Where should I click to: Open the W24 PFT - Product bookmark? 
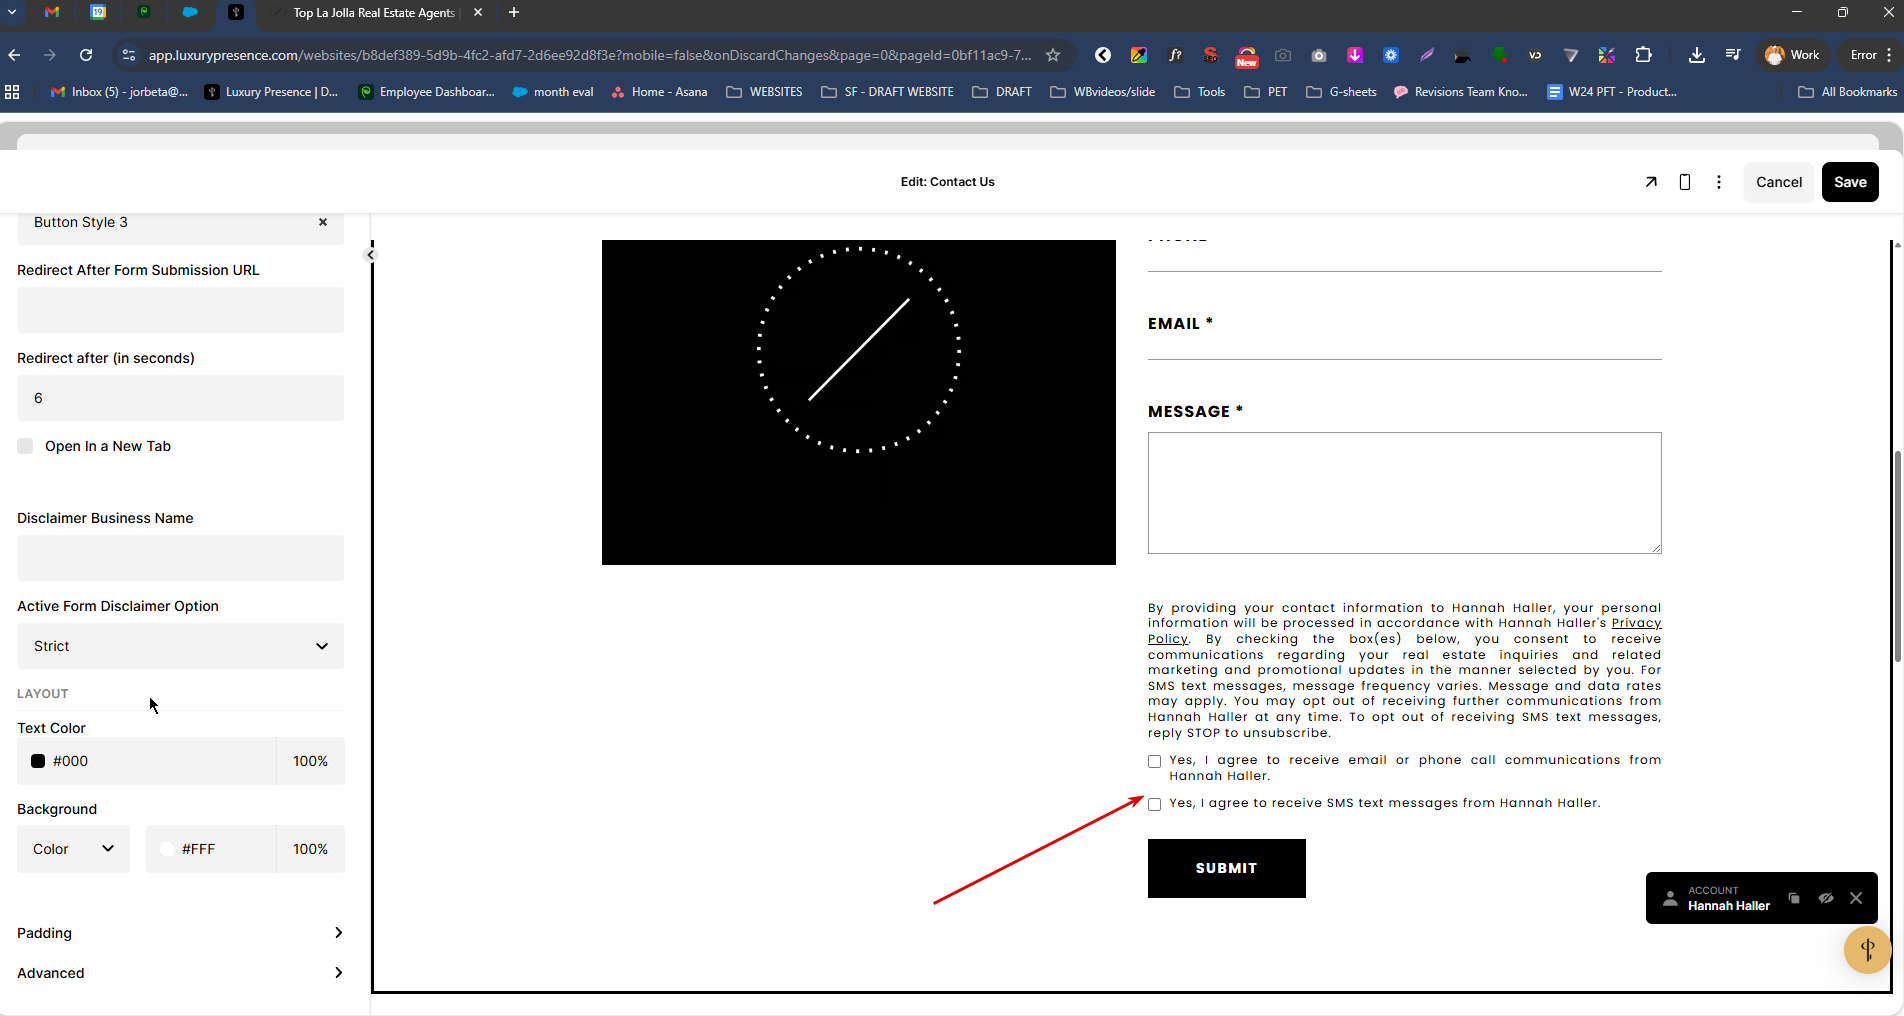click(1612, 92)
